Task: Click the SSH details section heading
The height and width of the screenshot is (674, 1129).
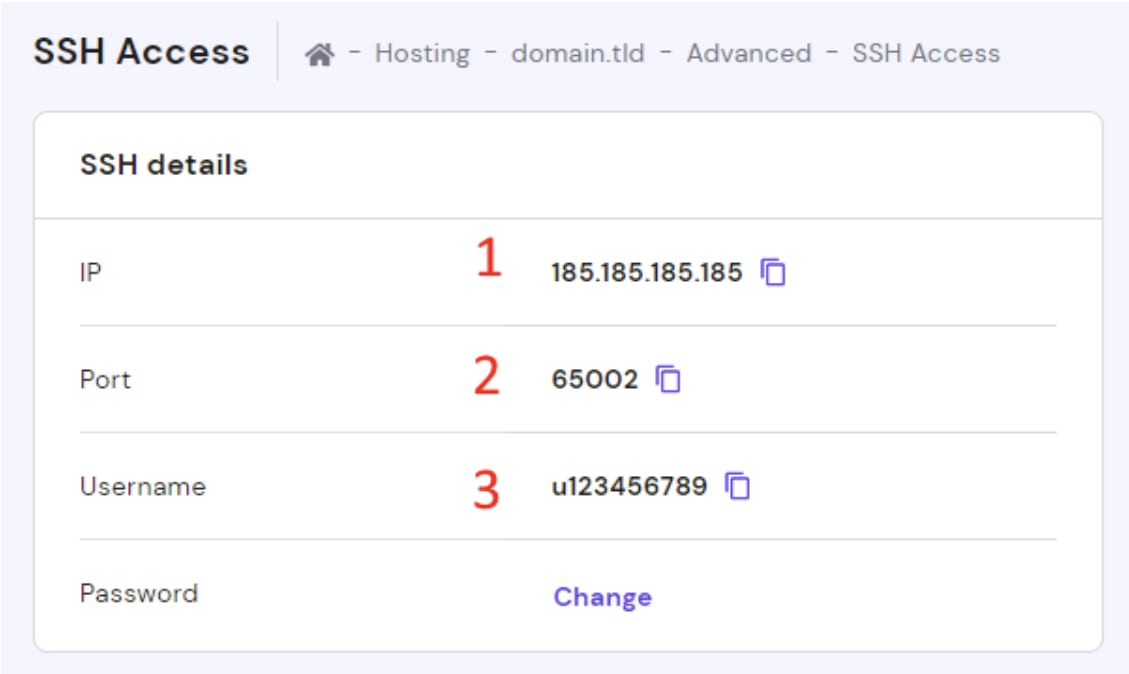Action: coord(163,165)
